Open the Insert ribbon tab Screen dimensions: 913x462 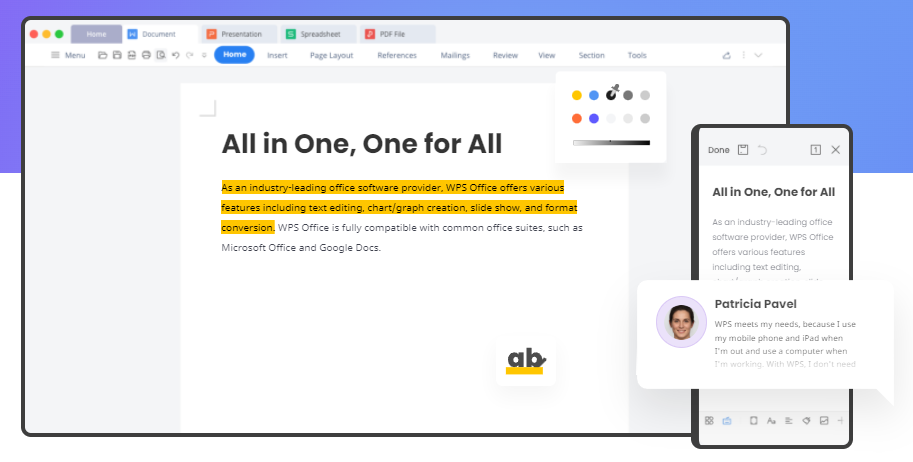[277, 55]
